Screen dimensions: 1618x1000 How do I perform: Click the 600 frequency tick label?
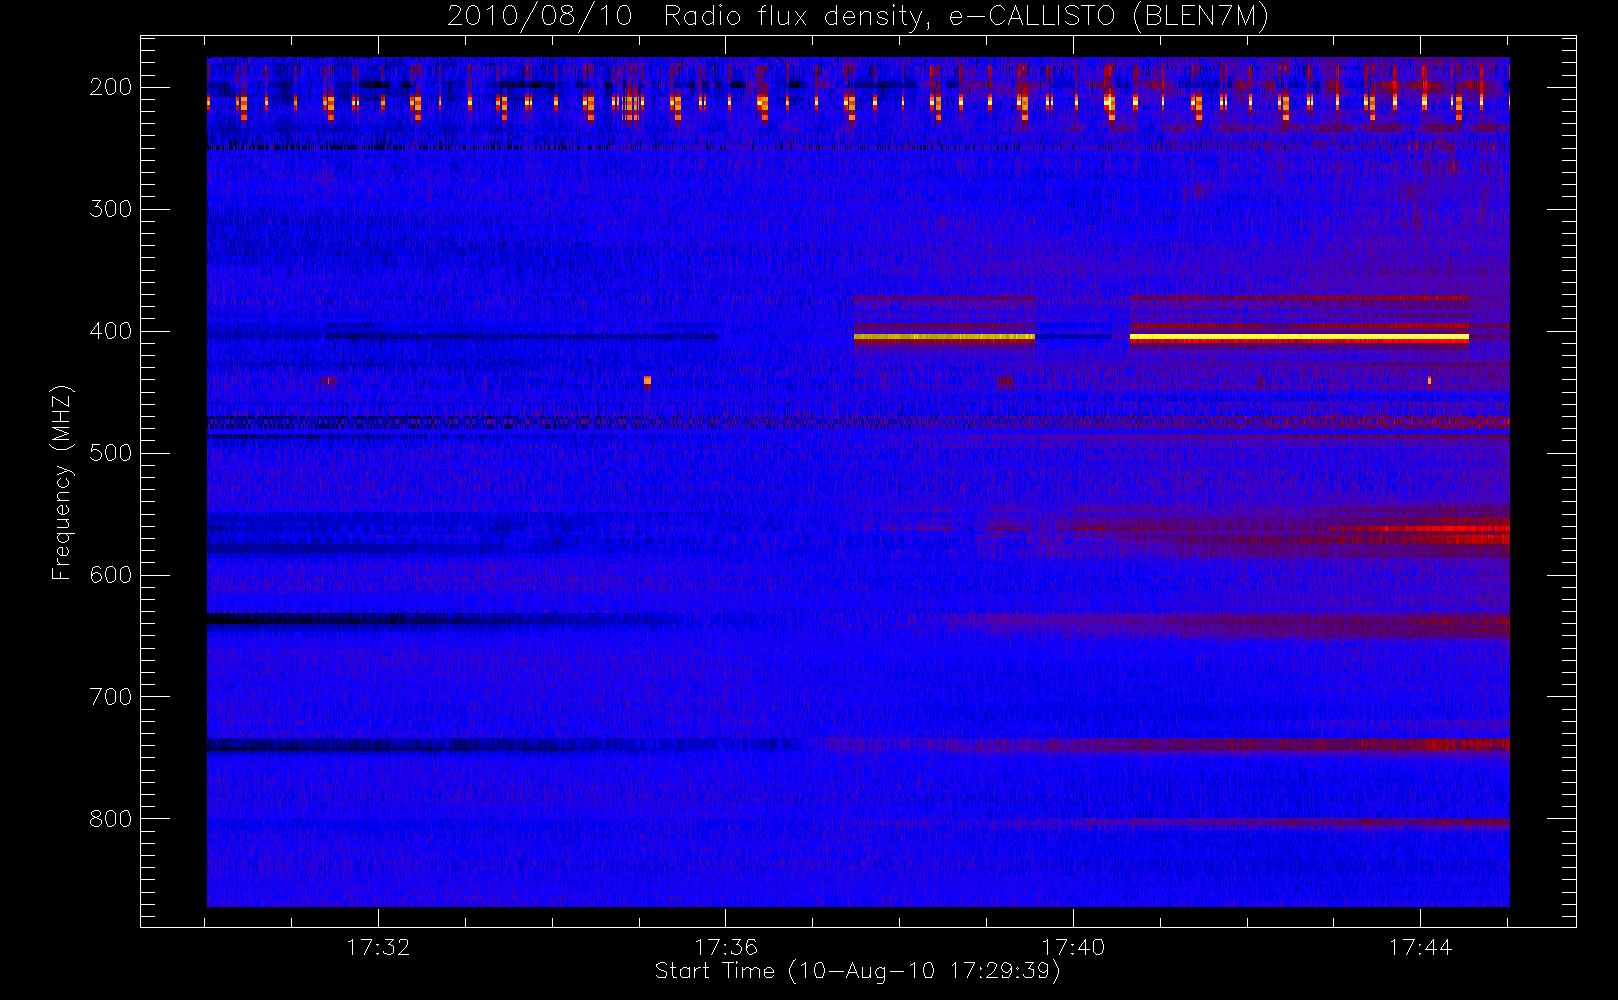110,575
